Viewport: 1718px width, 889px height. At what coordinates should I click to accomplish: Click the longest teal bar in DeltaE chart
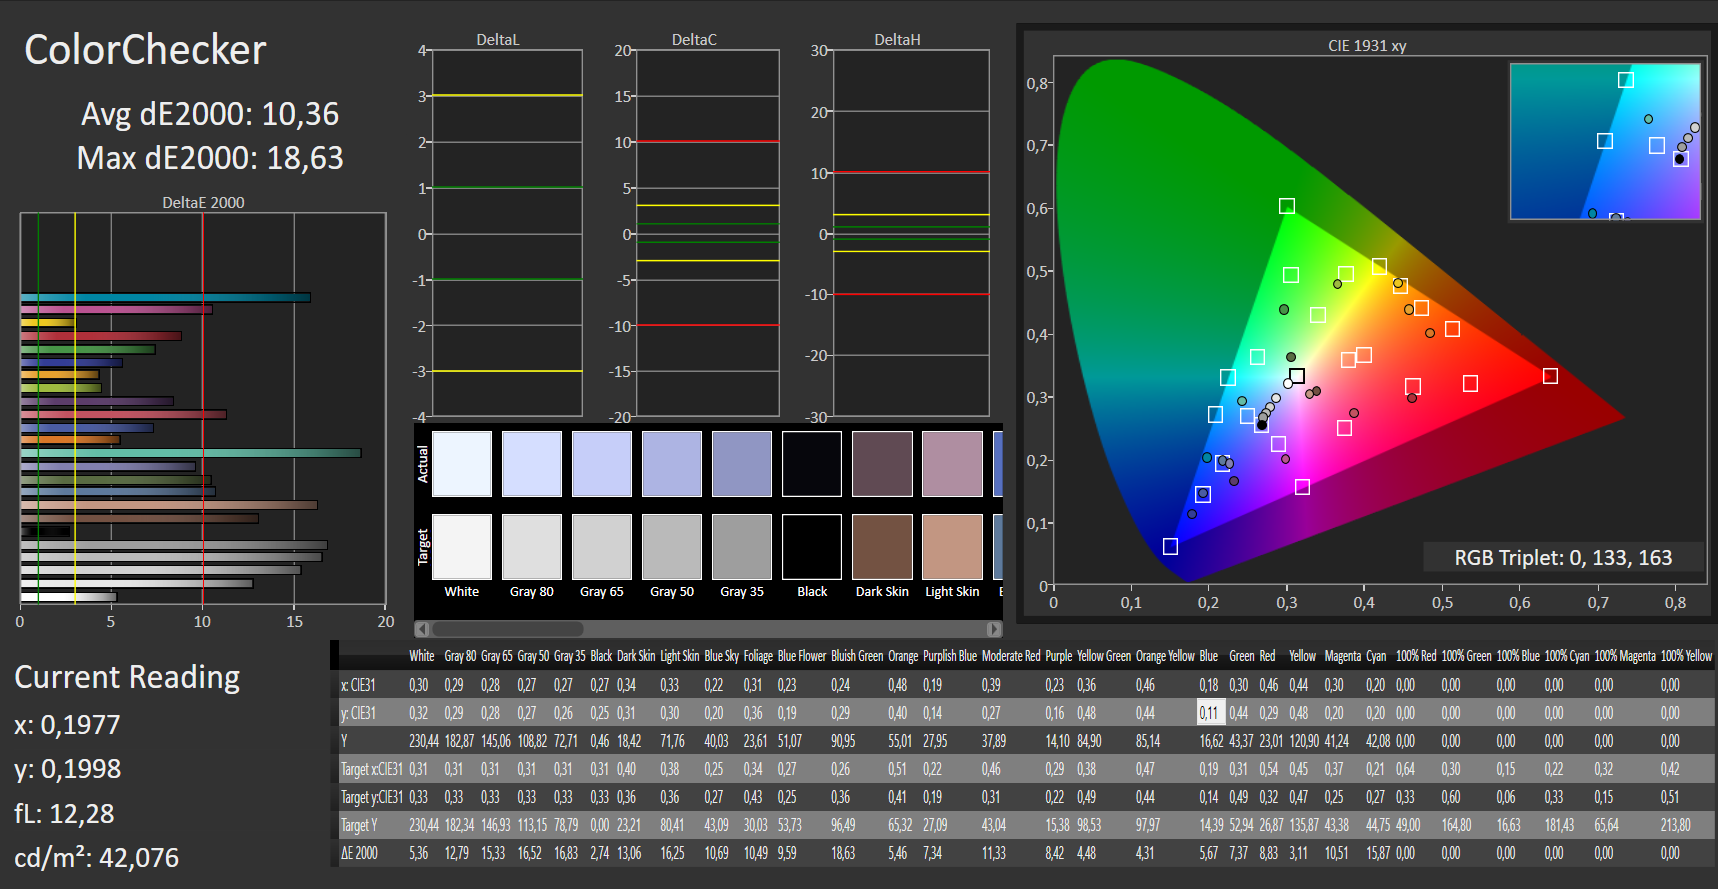point(190,453)
